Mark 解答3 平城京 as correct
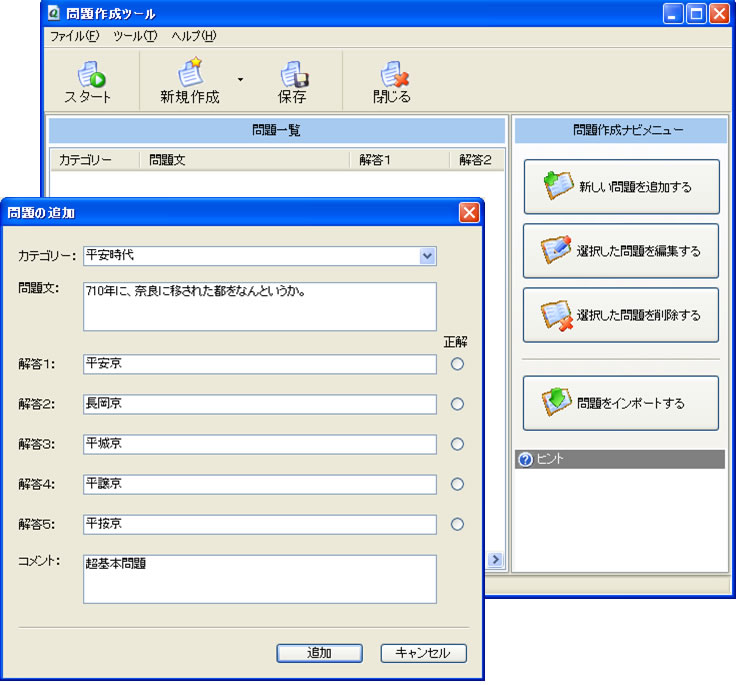This screenshot has width=737, height=685. 457,444
